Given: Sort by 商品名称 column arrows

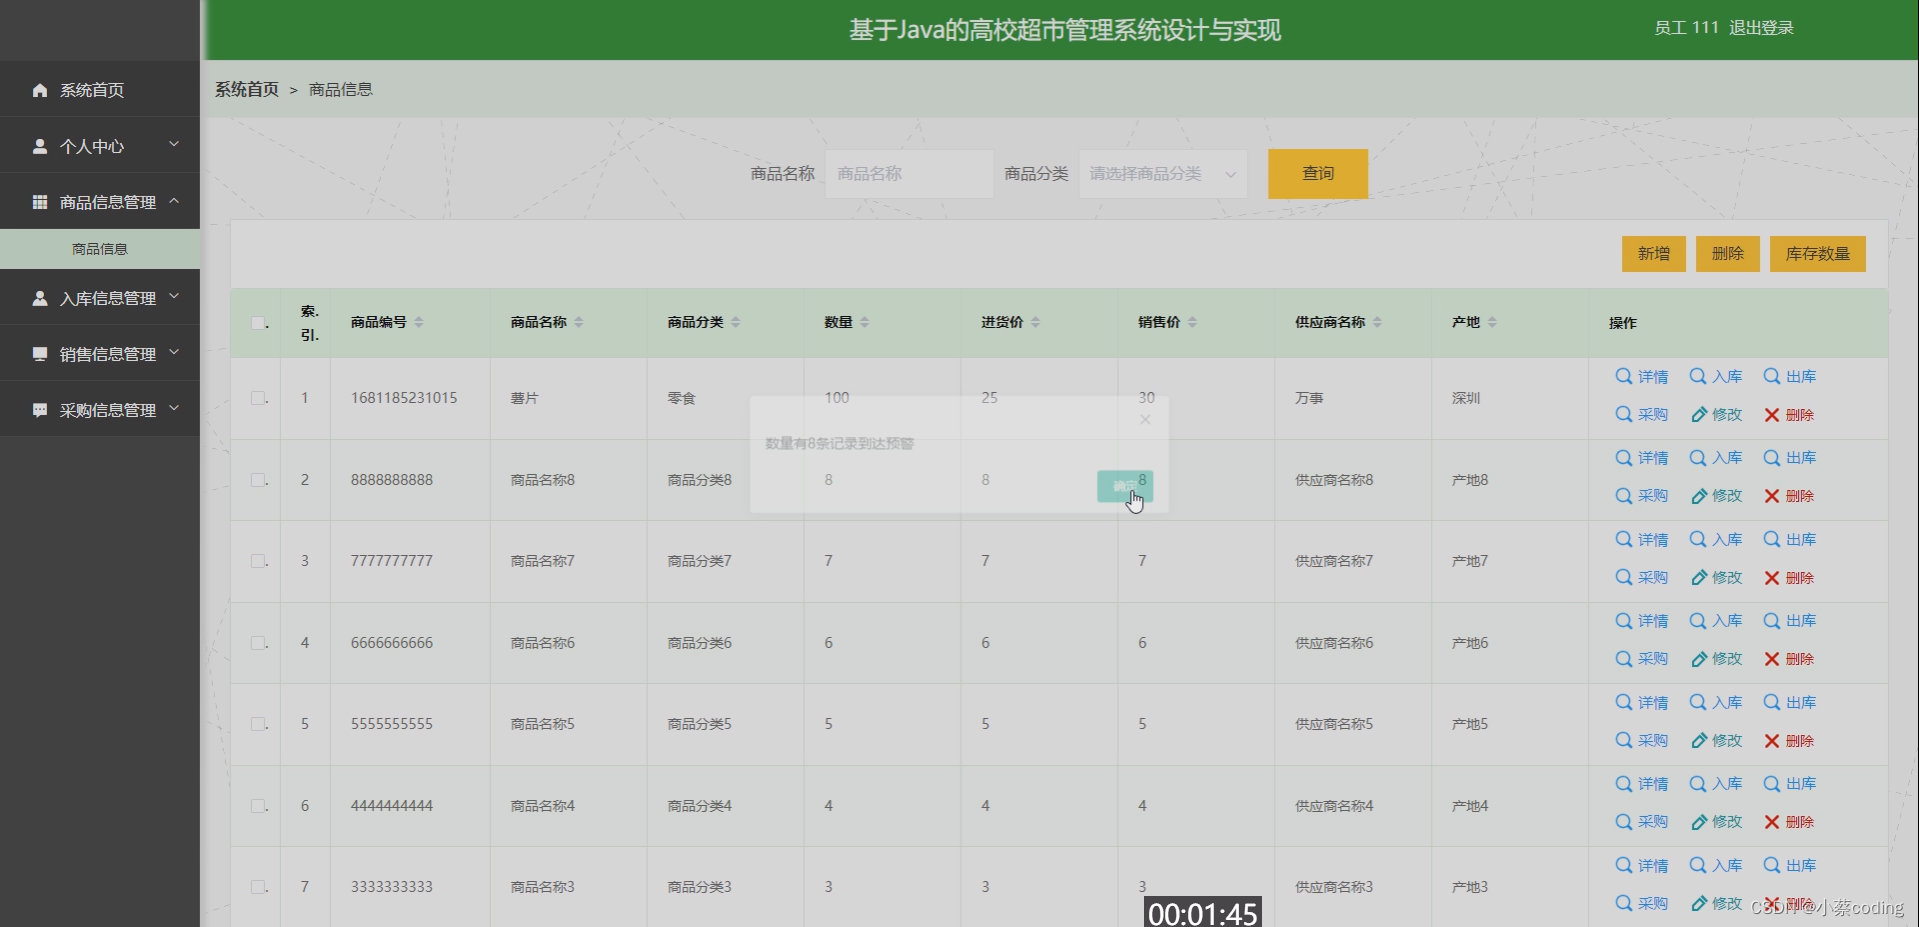Looking at the screenshot, I should [579, 322].
